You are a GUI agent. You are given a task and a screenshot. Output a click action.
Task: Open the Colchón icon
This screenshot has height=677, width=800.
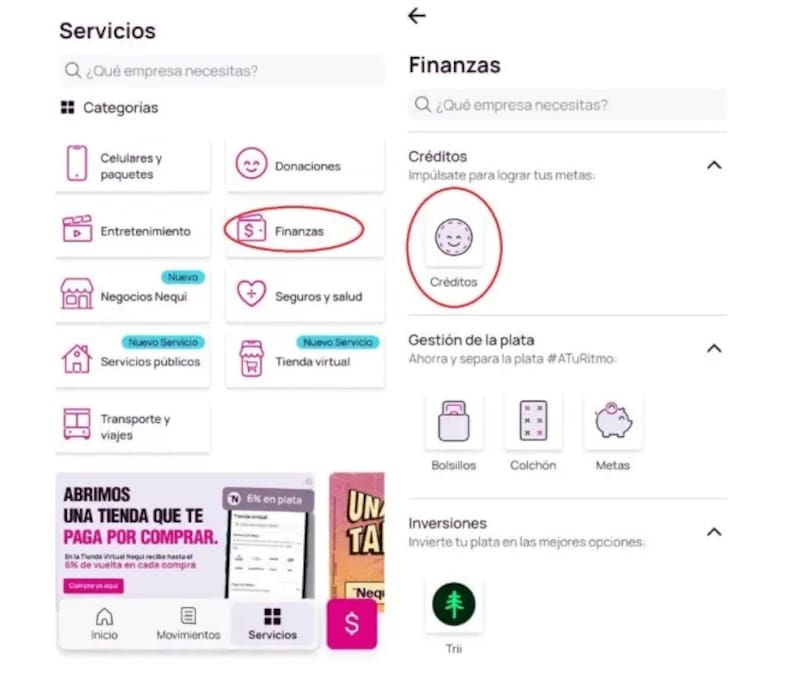533,421
